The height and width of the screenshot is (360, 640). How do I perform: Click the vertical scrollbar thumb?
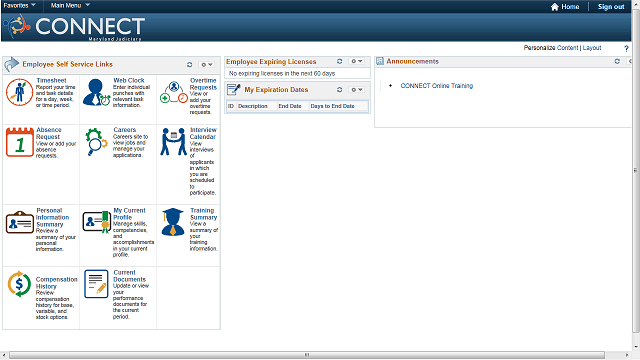636,171
